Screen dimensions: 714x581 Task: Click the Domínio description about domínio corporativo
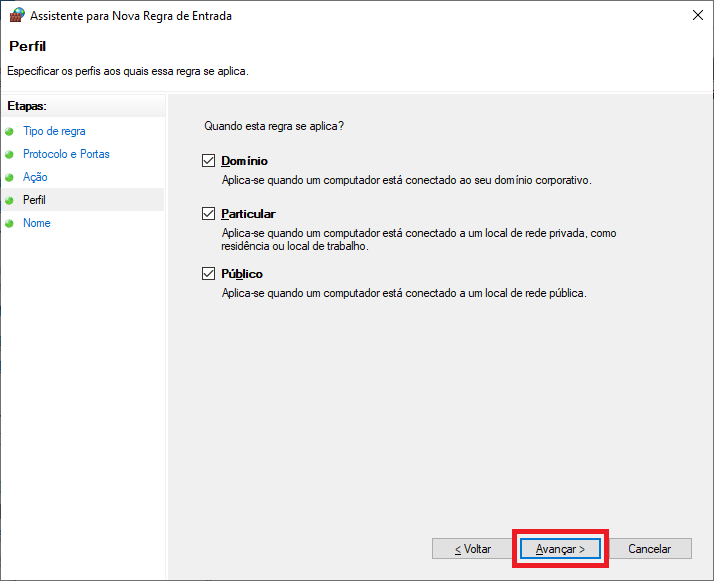coord(407,180)
